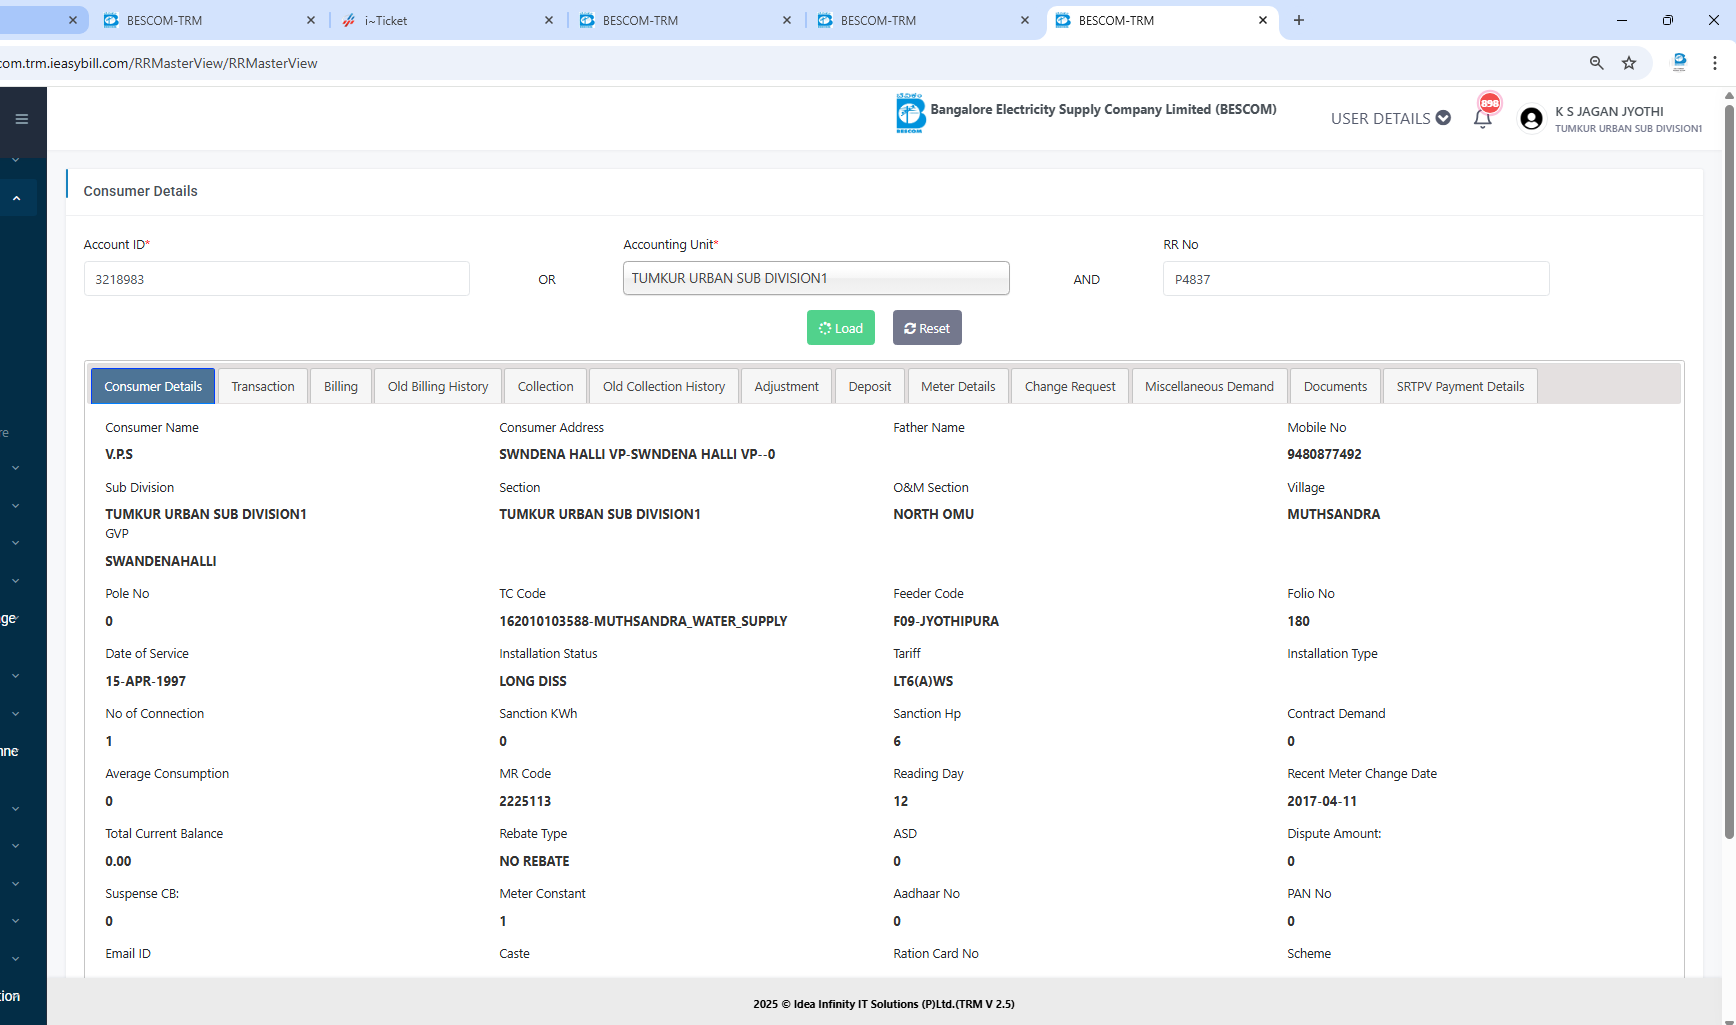Collapse the highlighted sidebar menu chevron
Viewport: 1736px width, 1025px height.
17,198
